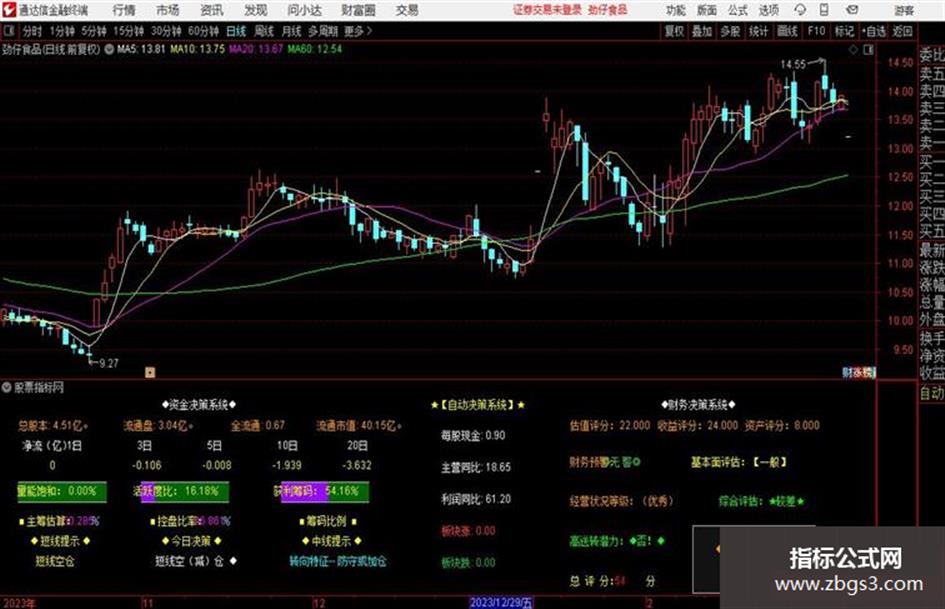The width and height of the screenshot is (945, 609).
Task: Click the 证券交易未登录 login link
Action: [x=547, y=10]
